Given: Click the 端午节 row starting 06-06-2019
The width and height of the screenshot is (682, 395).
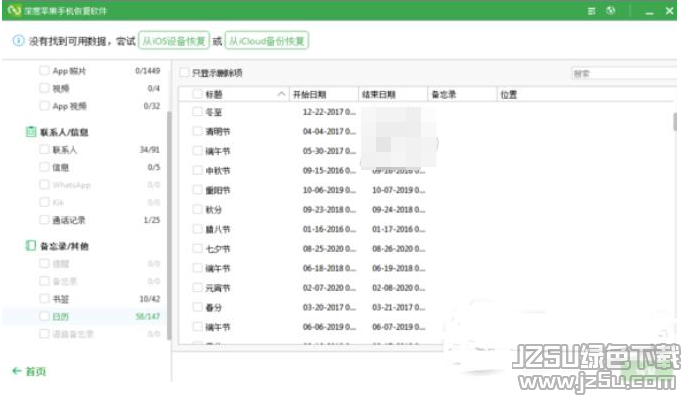Looking at the screenshot, I should (426, 327).
